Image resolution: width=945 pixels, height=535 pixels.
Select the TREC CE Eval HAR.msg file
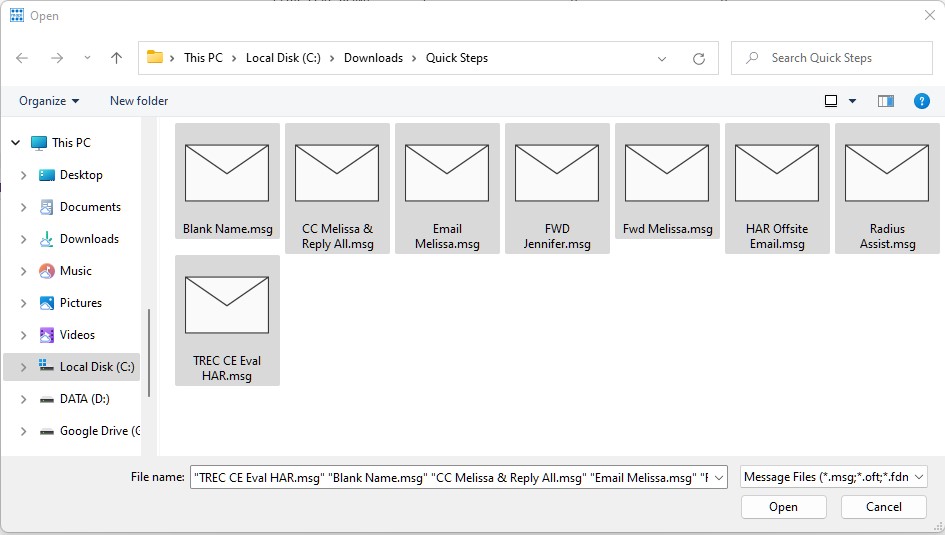tap(227, 321)
